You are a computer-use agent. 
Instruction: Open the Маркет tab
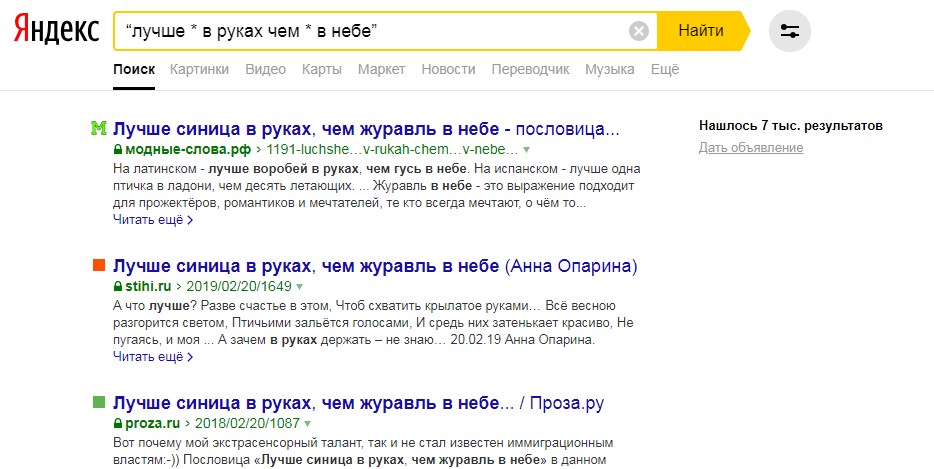381,70
